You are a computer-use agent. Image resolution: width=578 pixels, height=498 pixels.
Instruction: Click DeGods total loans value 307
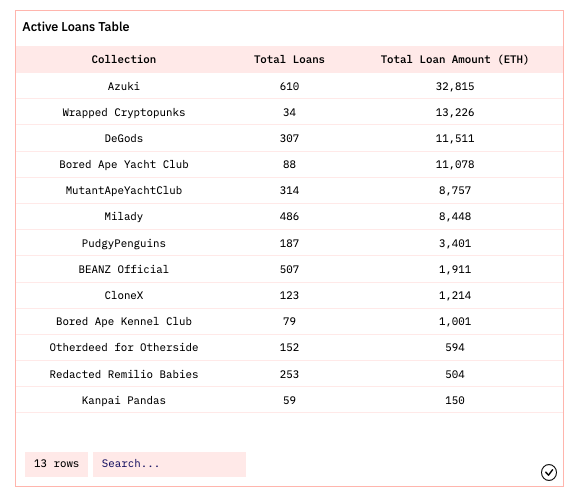pos(289,138)
